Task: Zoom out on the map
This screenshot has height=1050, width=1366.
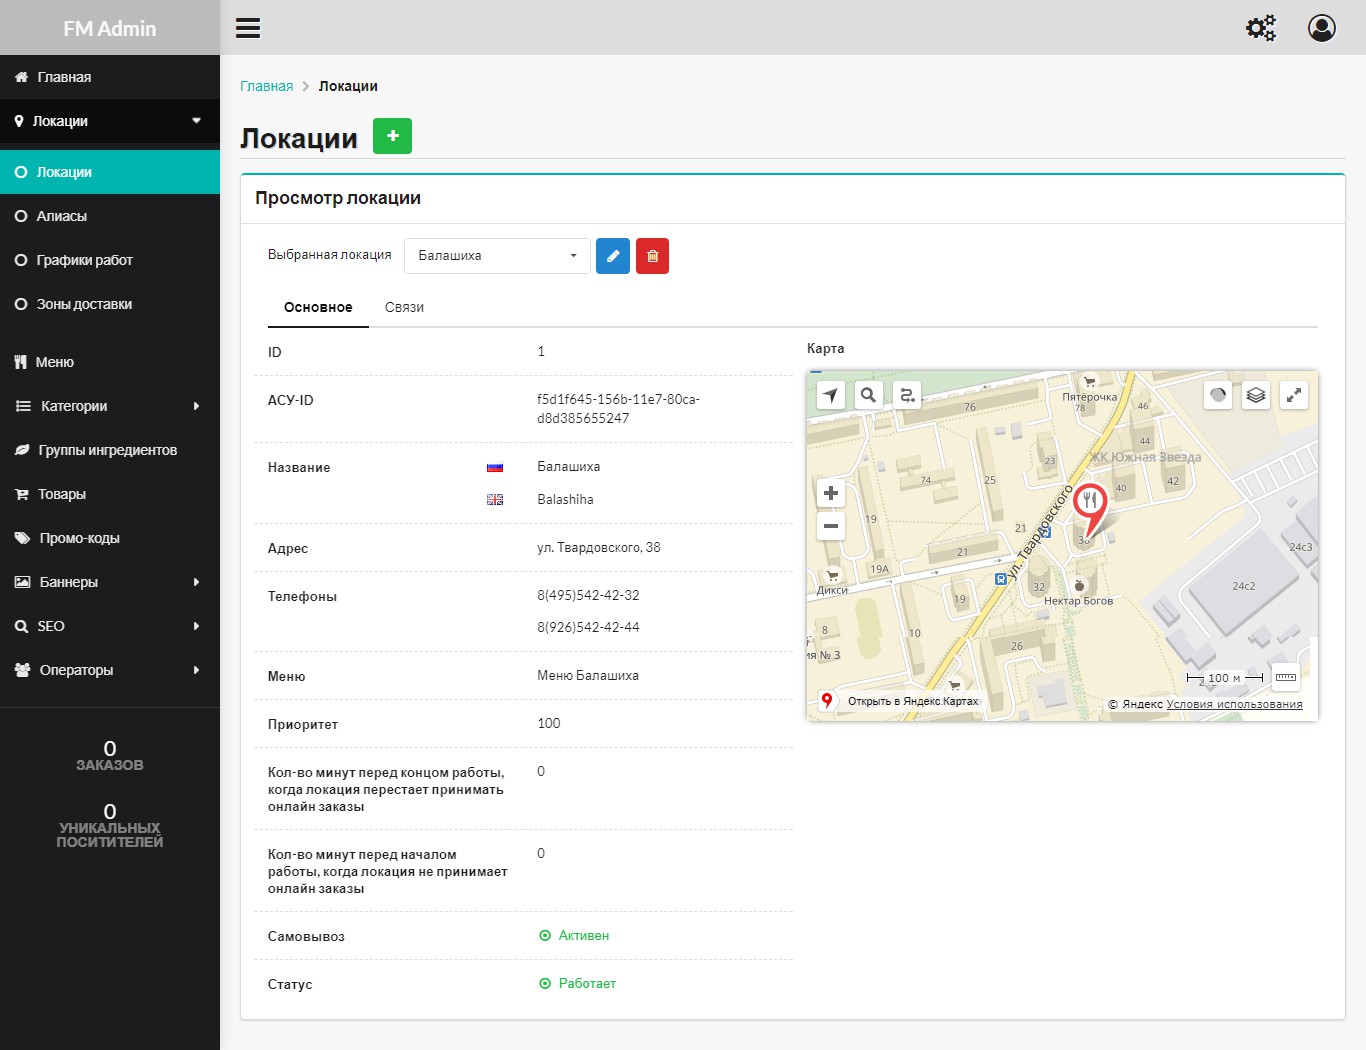Action: pyautogui.click(x=831, y=526)
